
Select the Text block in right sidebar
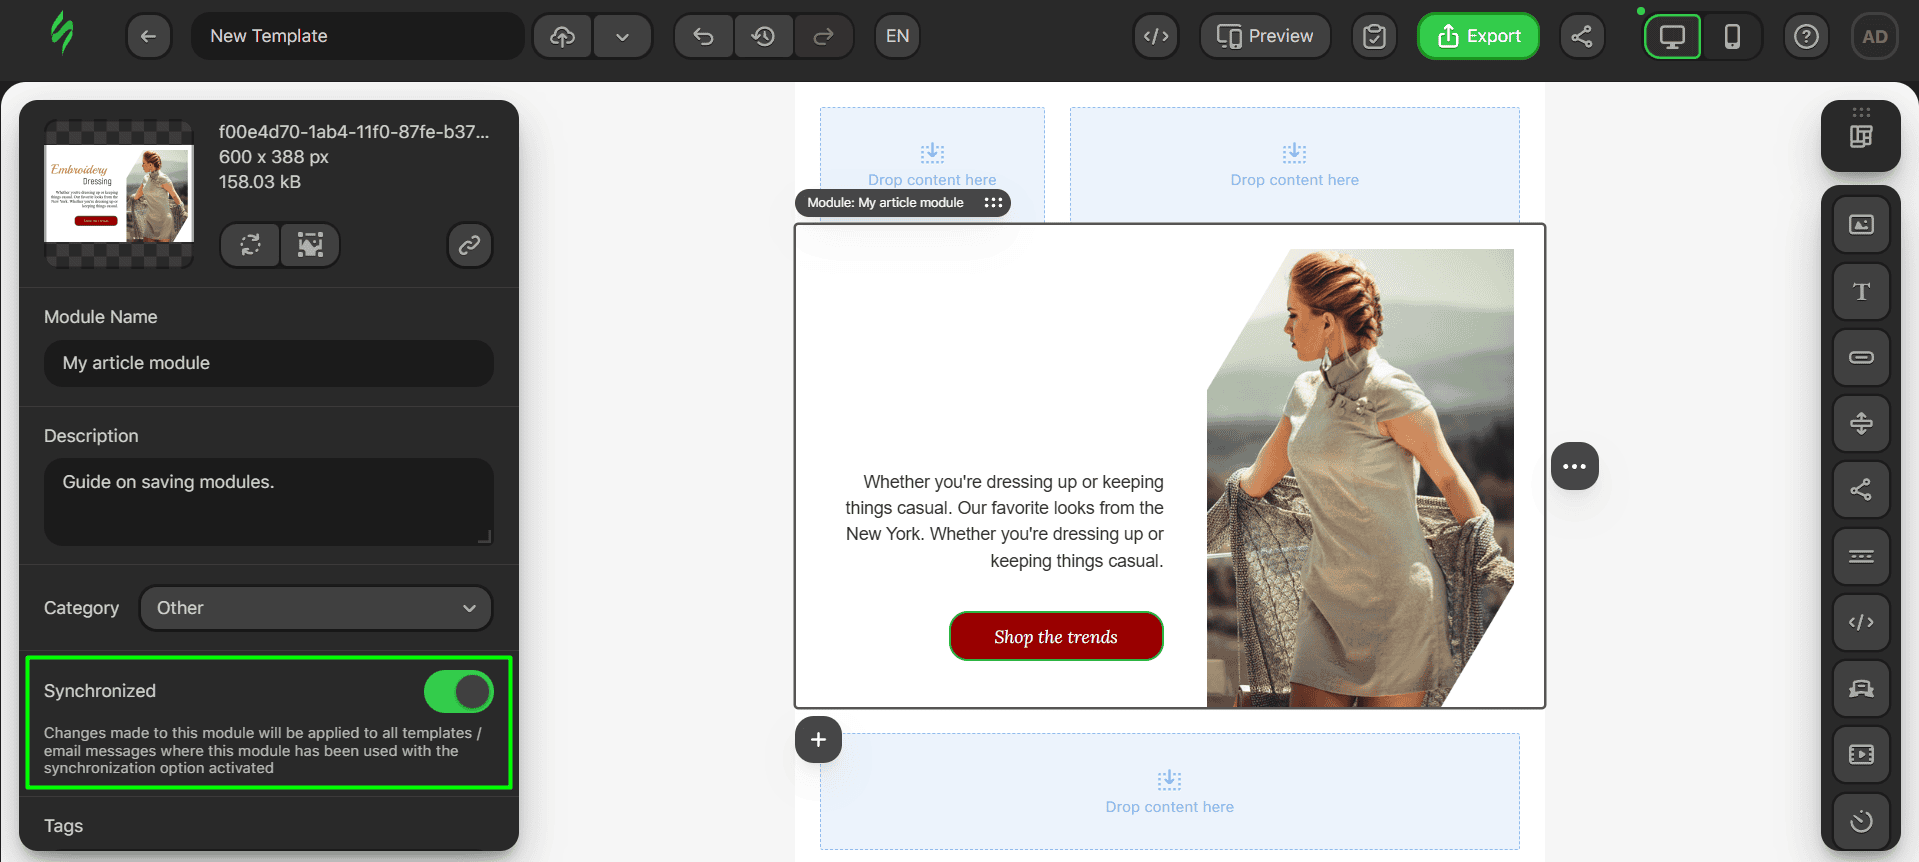pyautogui.click(x=1860, y=292)
